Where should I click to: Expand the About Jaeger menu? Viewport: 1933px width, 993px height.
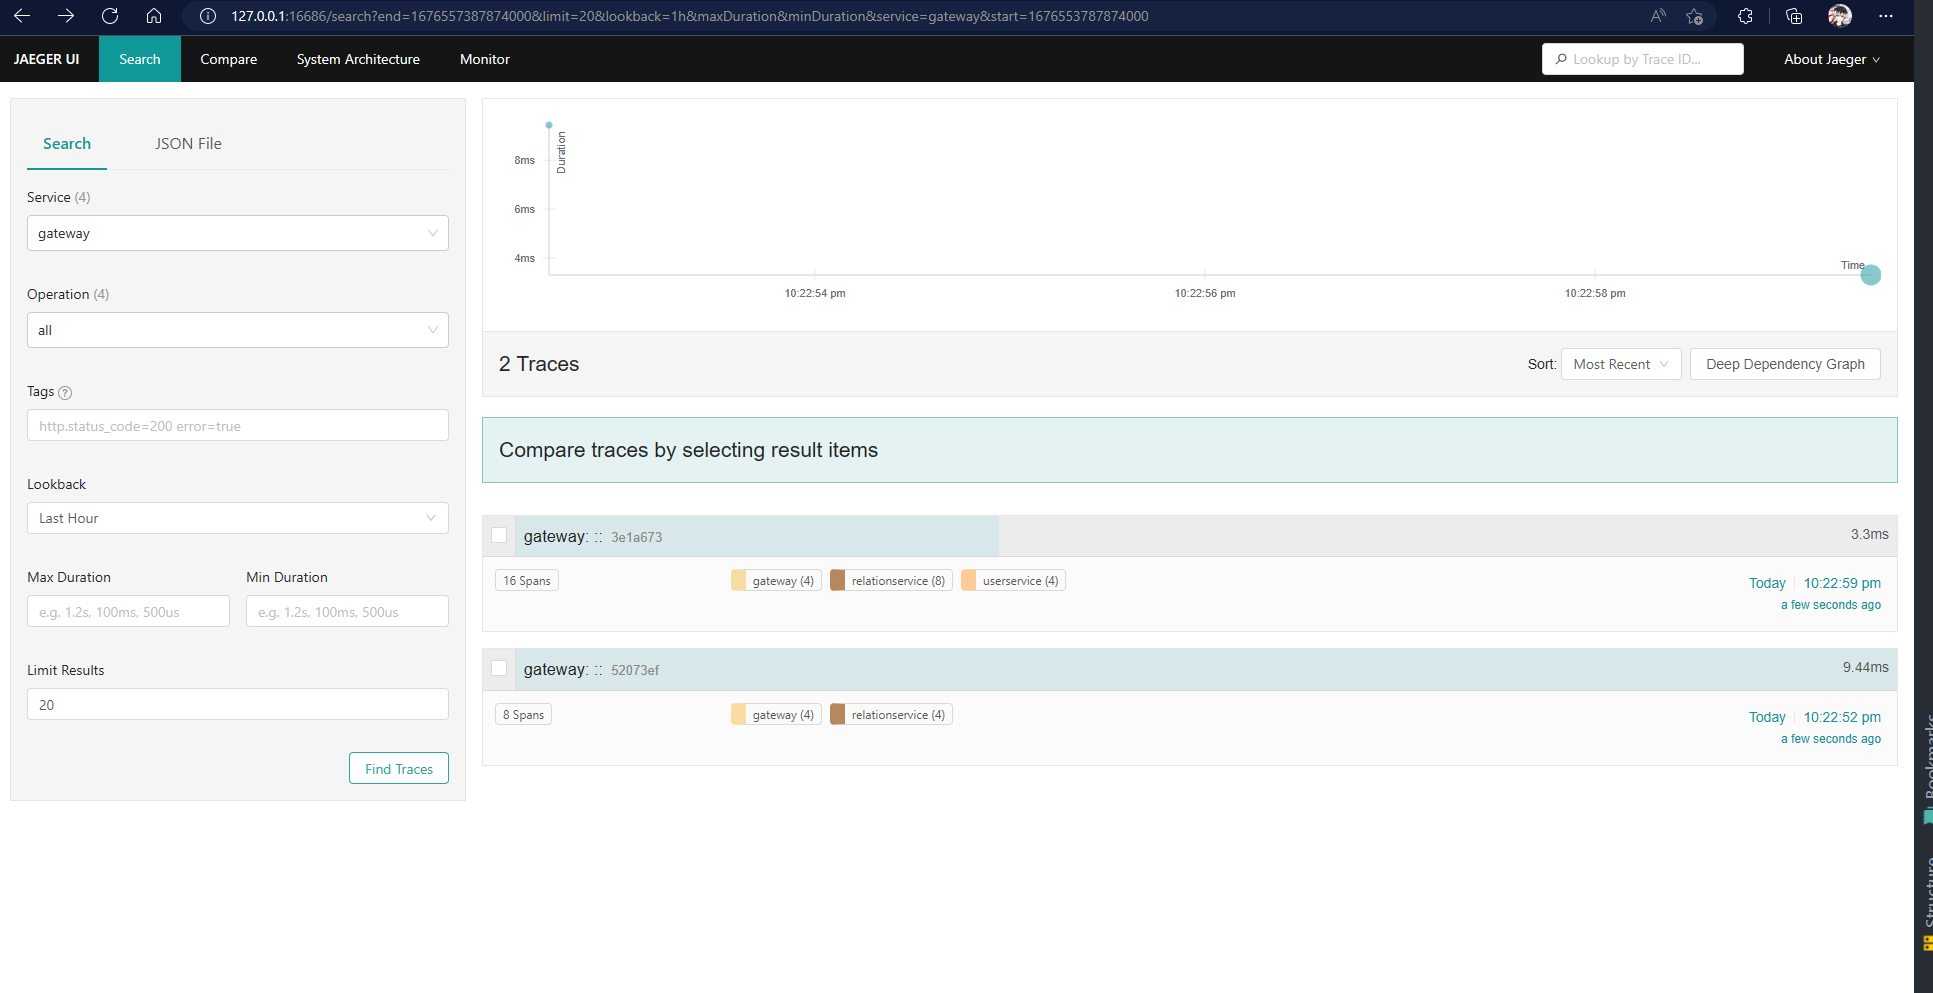(x=1831, y=59)
